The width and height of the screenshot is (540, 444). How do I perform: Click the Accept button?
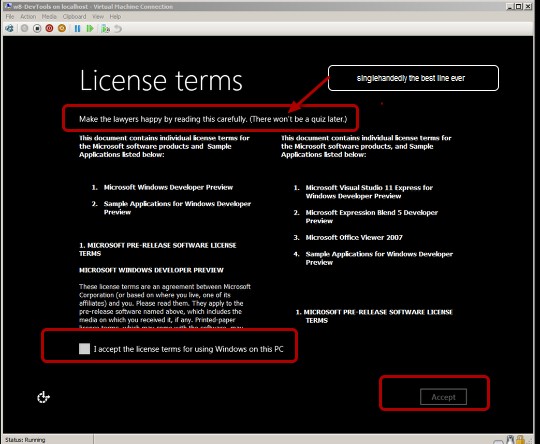tap(443, 397)
